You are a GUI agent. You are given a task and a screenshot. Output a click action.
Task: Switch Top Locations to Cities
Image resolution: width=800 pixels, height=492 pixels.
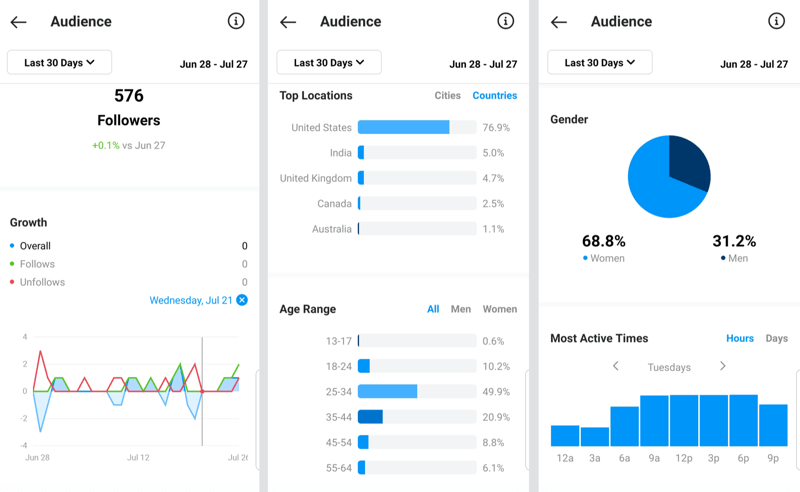(x=447, y=96)
